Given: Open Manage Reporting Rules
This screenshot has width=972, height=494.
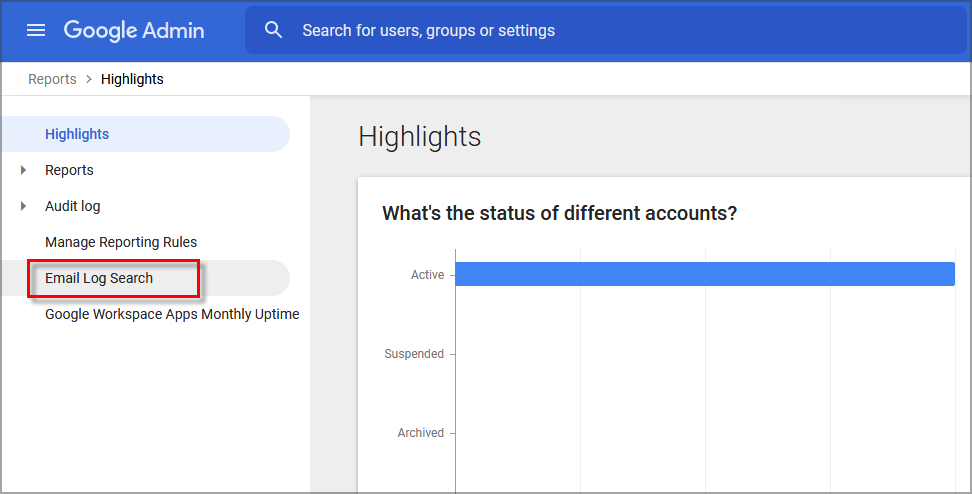Looking at the screenshot, I should [x=121, y=242].
